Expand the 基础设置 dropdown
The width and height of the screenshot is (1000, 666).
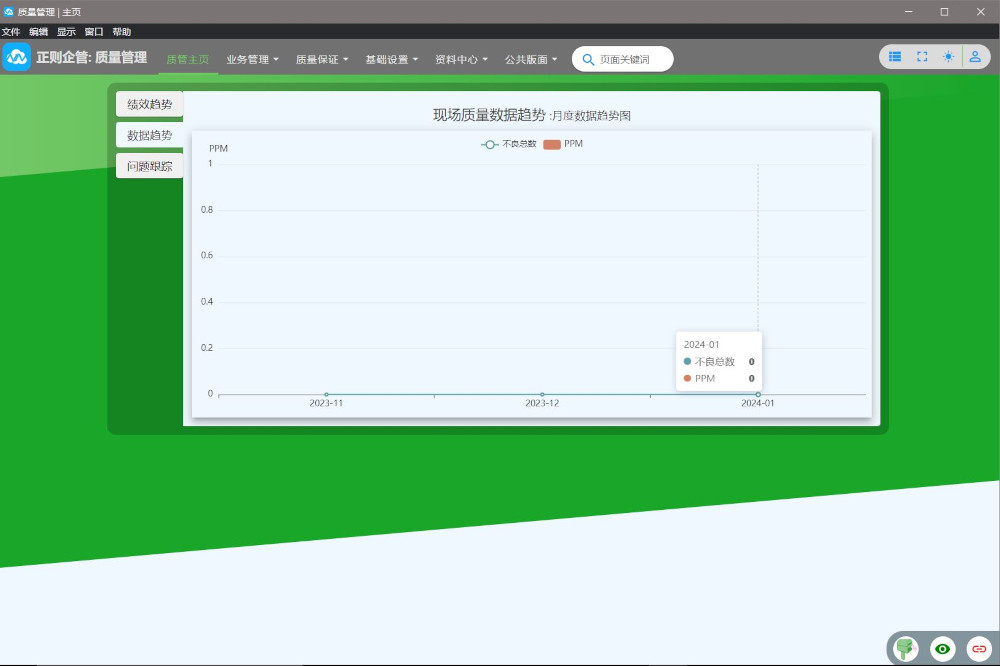(x=392, y=59)
